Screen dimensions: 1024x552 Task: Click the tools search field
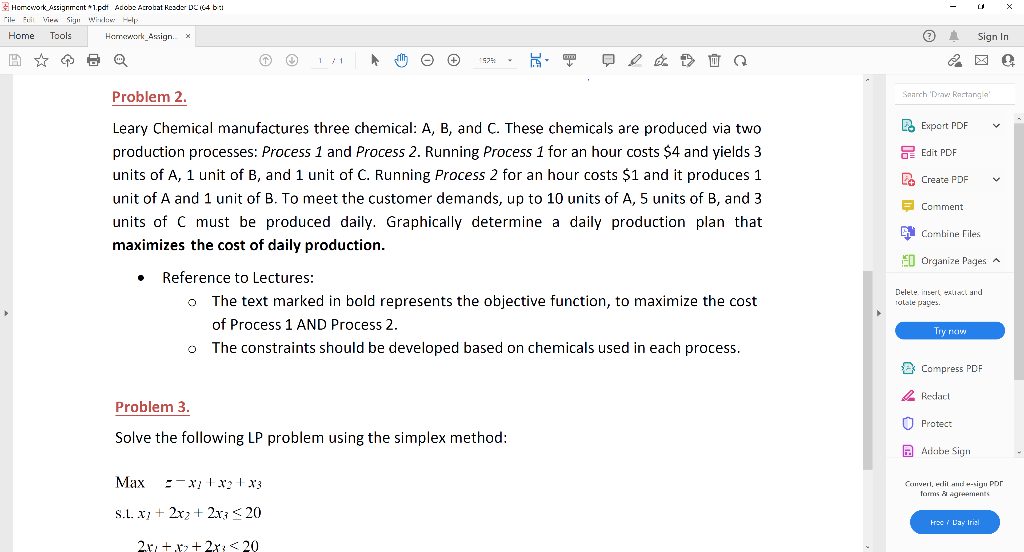(x=954, y=94)
